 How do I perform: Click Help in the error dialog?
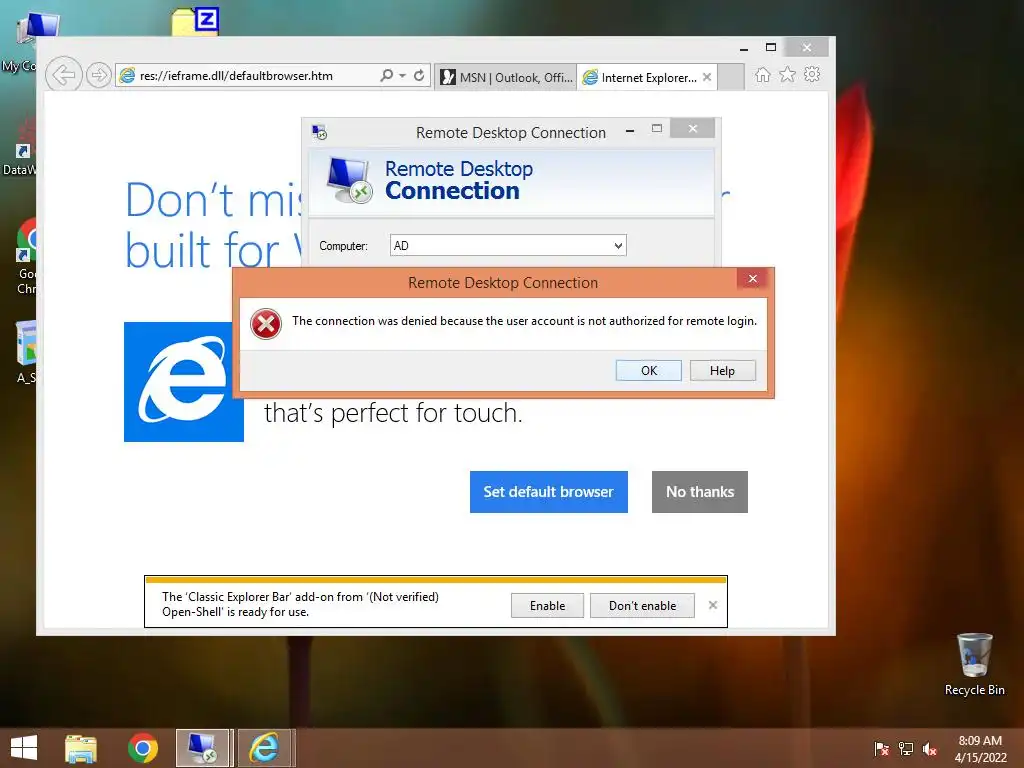(722, 370)
